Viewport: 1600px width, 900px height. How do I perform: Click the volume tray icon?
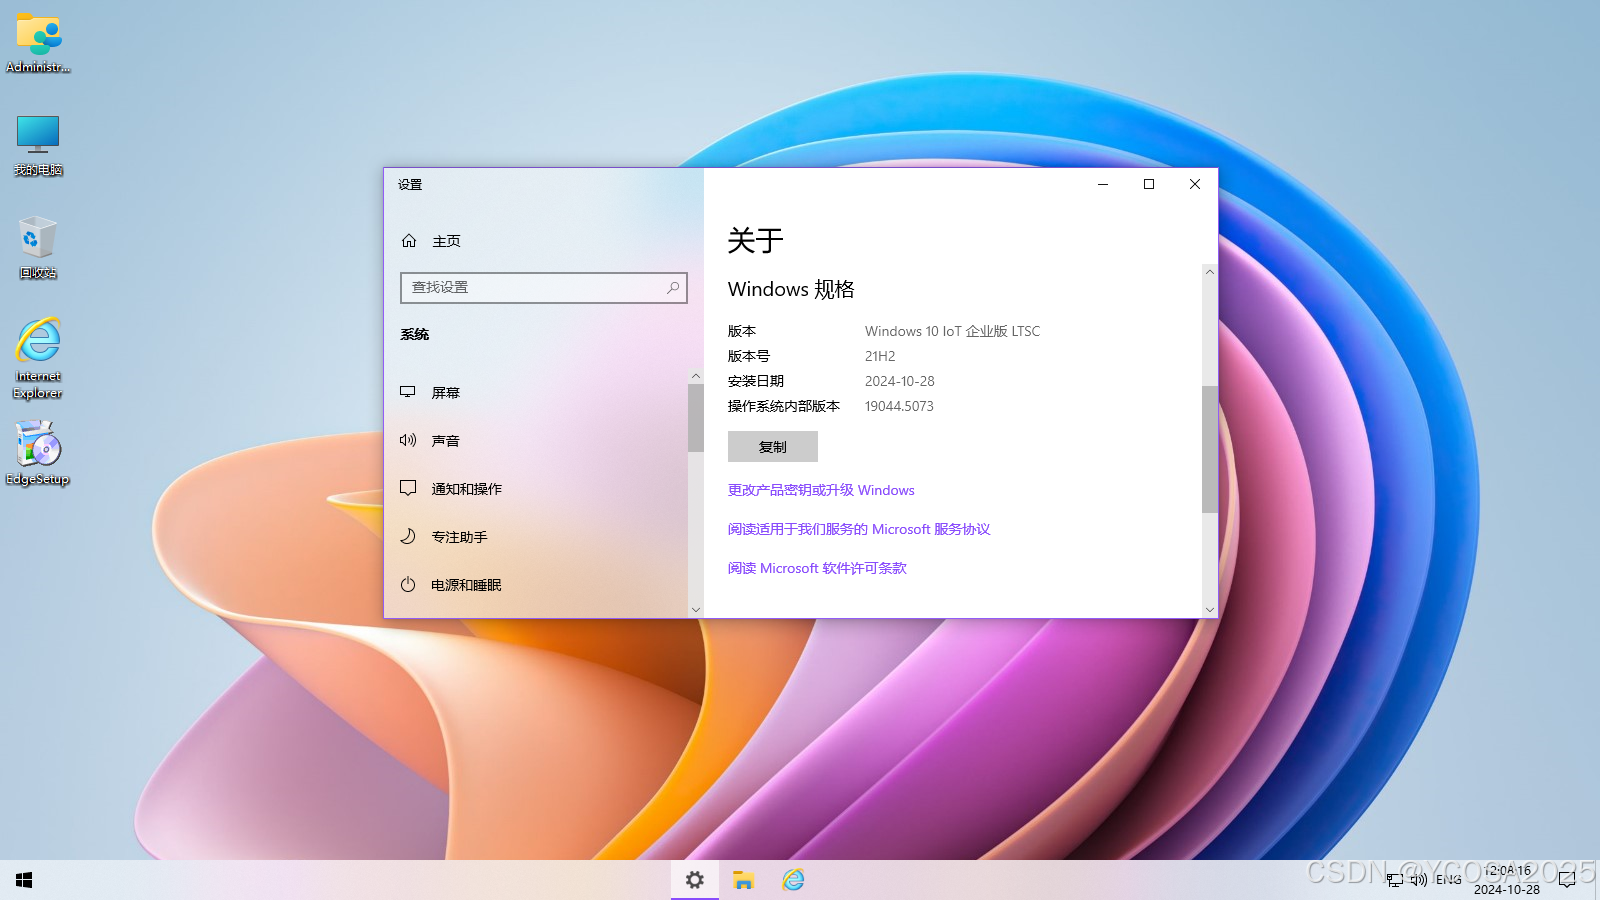click(1419, 880)
